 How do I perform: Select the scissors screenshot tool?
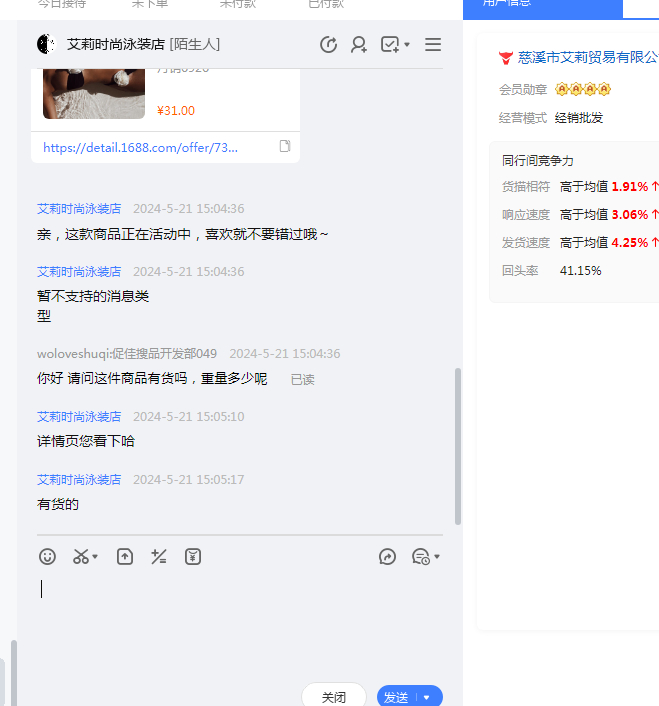(81, 557)
